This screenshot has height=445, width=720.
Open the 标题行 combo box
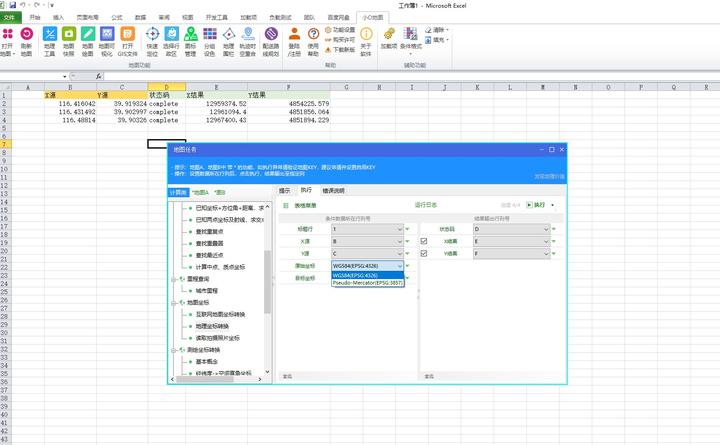(x=367, y=229)
